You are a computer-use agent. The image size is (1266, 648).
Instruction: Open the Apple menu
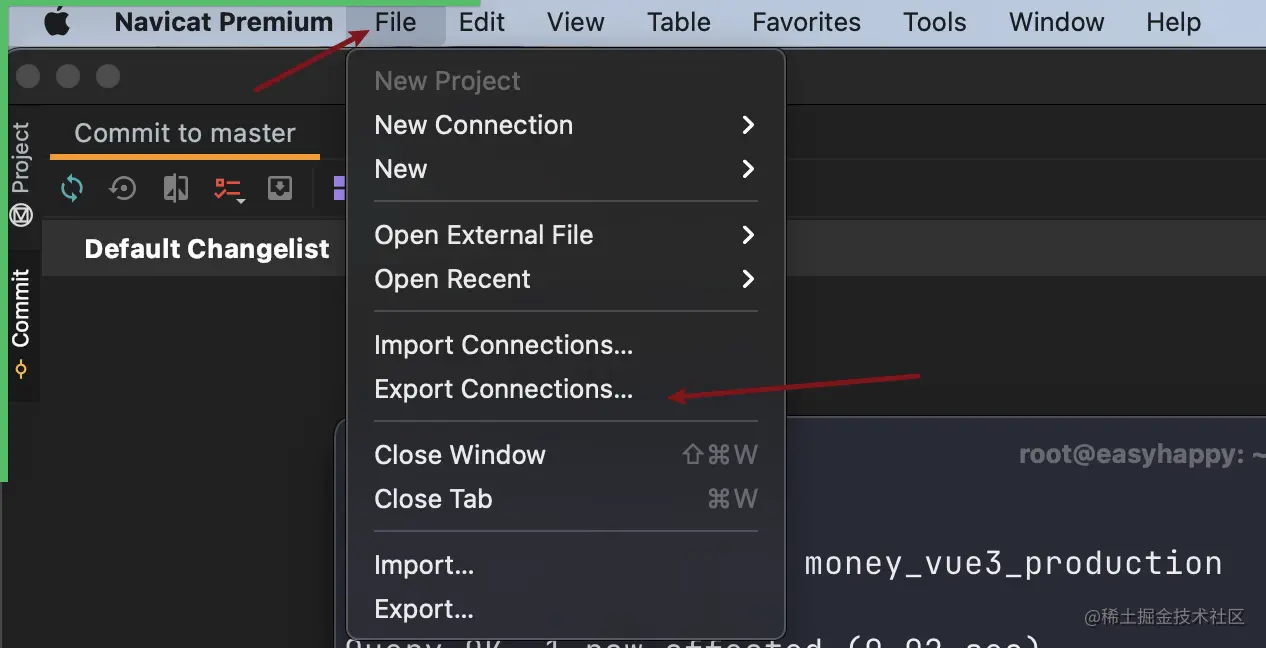tap(57, 21)
